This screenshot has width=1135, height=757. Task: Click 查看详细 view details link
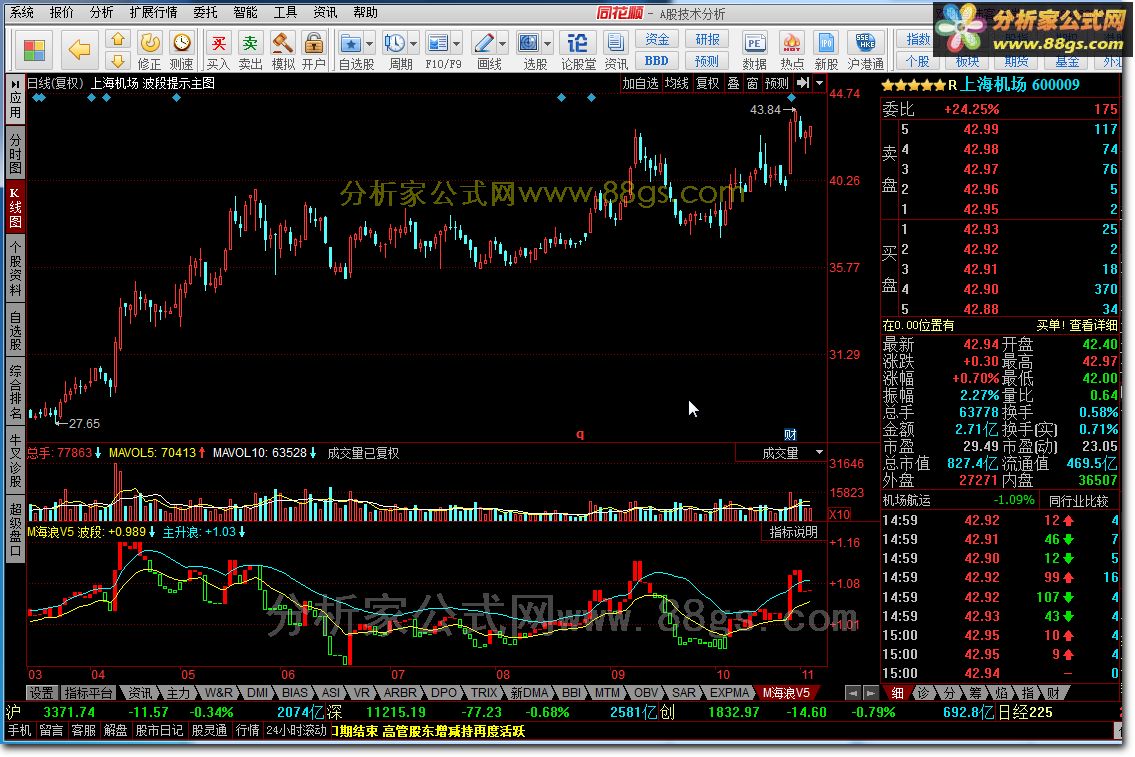pos(1093,325)
